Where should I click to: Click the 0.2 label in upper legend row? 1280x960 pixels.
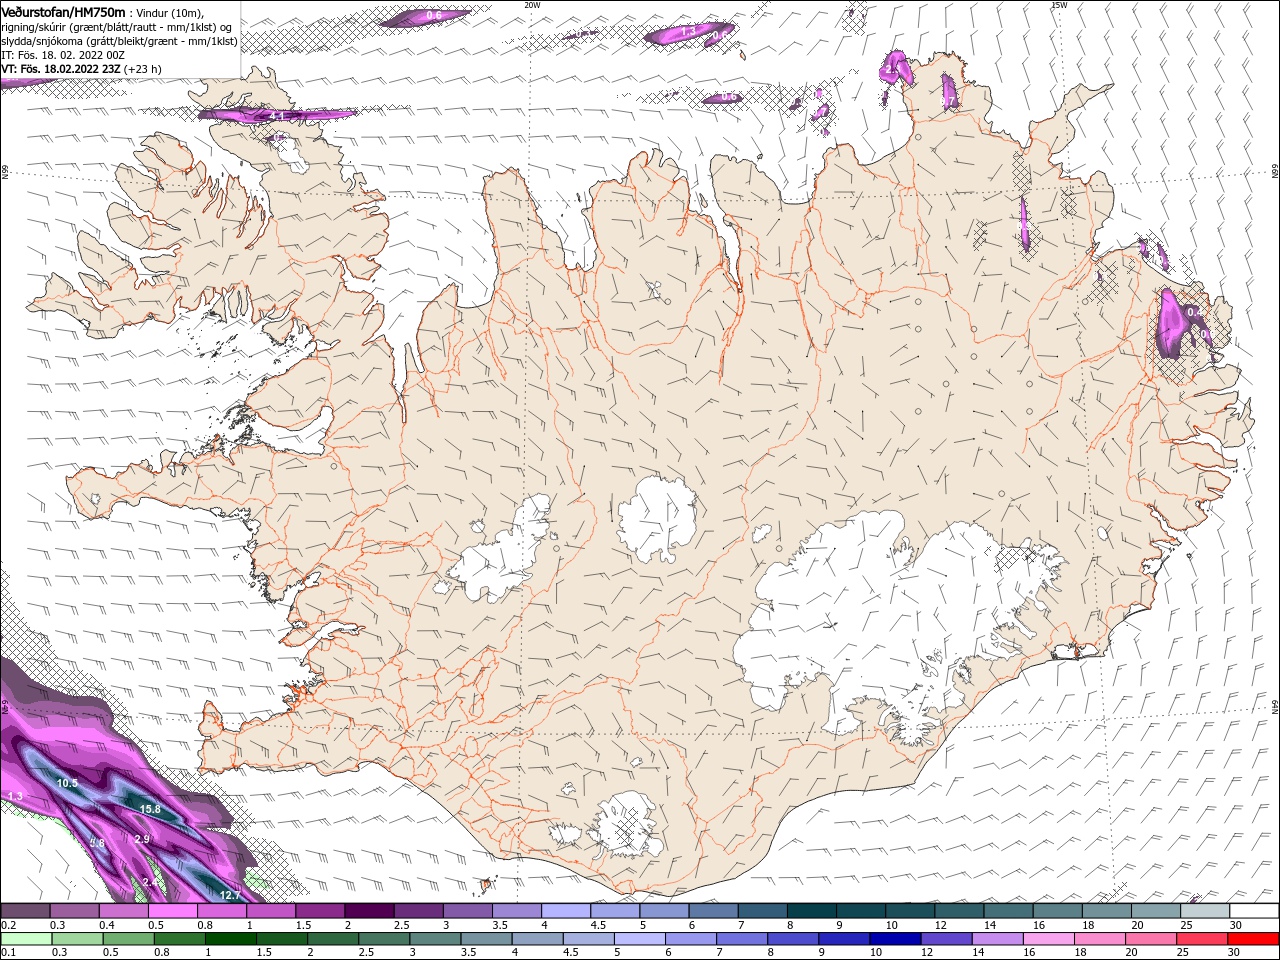click(8, 926)
